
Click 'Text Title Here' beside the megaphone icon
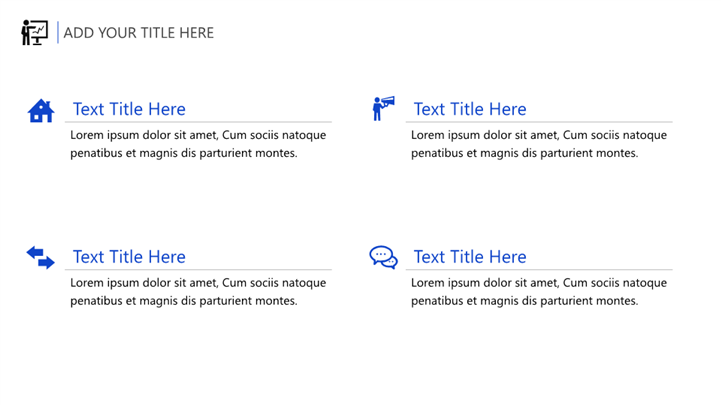(x=470, y=109)
